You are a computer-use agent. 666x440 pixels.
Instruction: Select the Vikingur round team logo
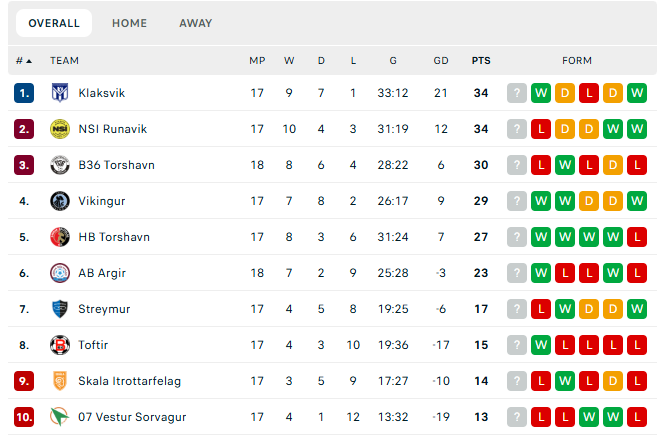tap(60, 201)
